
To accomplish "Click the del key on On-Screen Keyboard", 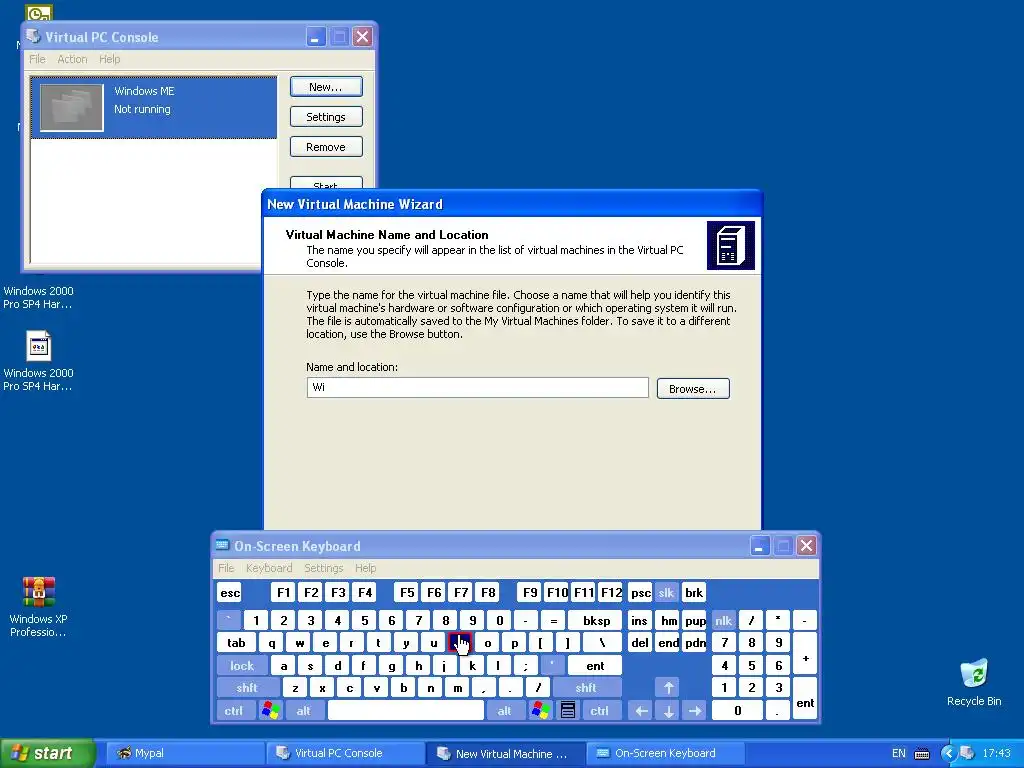I will pos(639,643).
